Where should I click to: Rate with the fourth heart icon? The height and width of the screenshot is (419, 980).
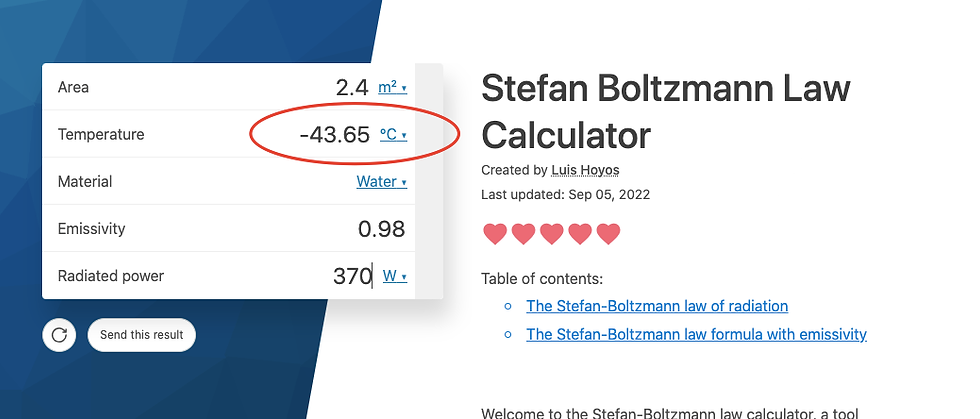tap(580, 234)
